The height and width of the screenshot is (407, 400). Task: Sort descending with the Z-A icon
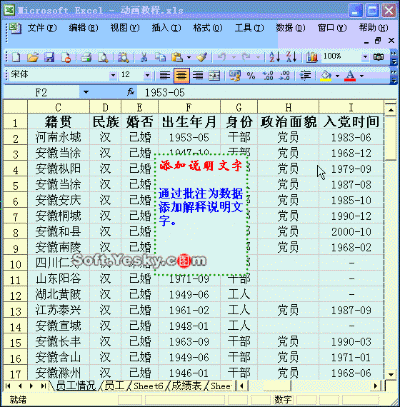click(x=291, y=57)
